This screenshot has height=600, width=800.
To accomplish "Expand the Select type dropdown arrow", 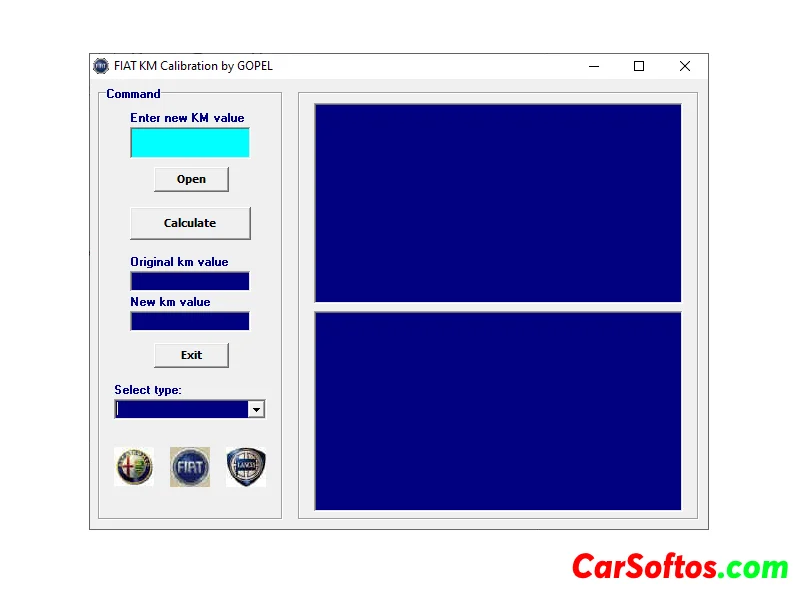I will 256,409.
